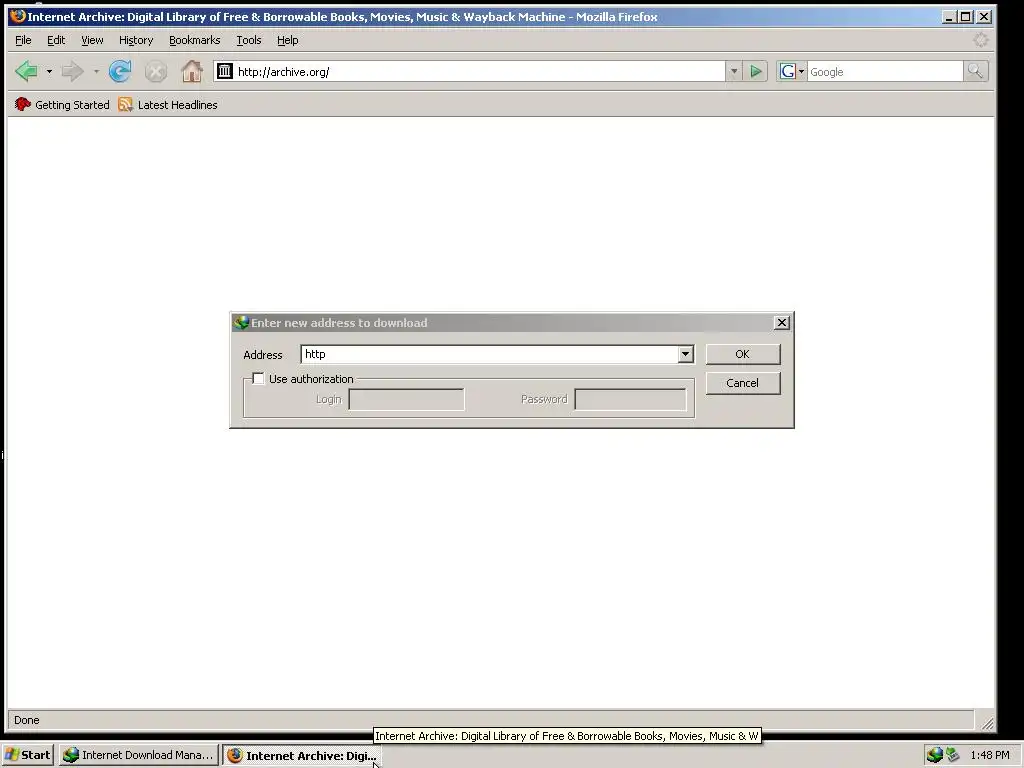The height and width of the screenshot is (768, 1024).
Task: Go to the Home page icon
Action: (x=191, y=71)
